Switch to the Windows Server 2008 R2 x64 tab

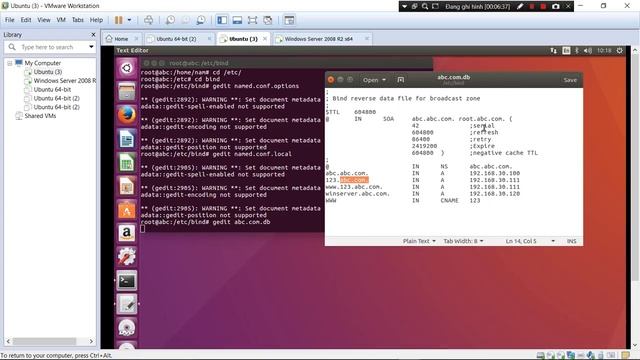tap(318, 39)
